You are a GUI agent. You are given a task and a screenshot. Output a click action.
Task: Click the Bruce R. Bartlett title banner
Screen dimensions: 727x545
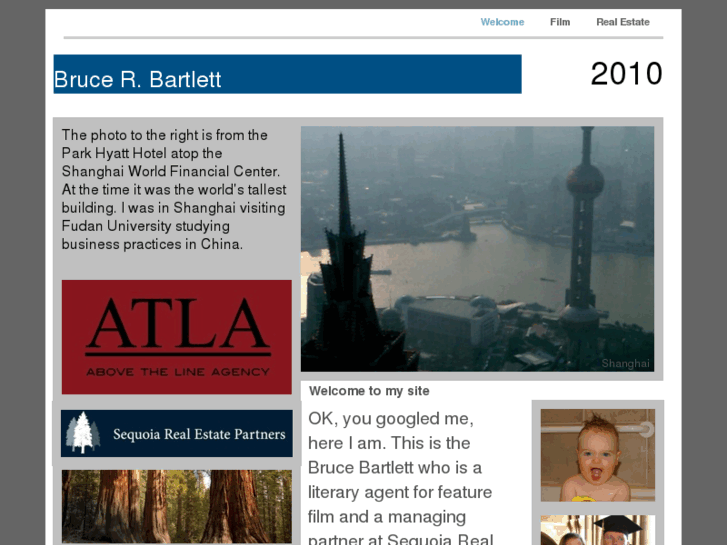pos(287,74)
